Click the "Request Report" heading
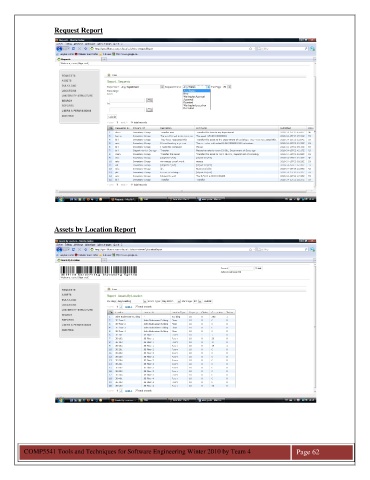The image size is (370, 480). (78, 30)
